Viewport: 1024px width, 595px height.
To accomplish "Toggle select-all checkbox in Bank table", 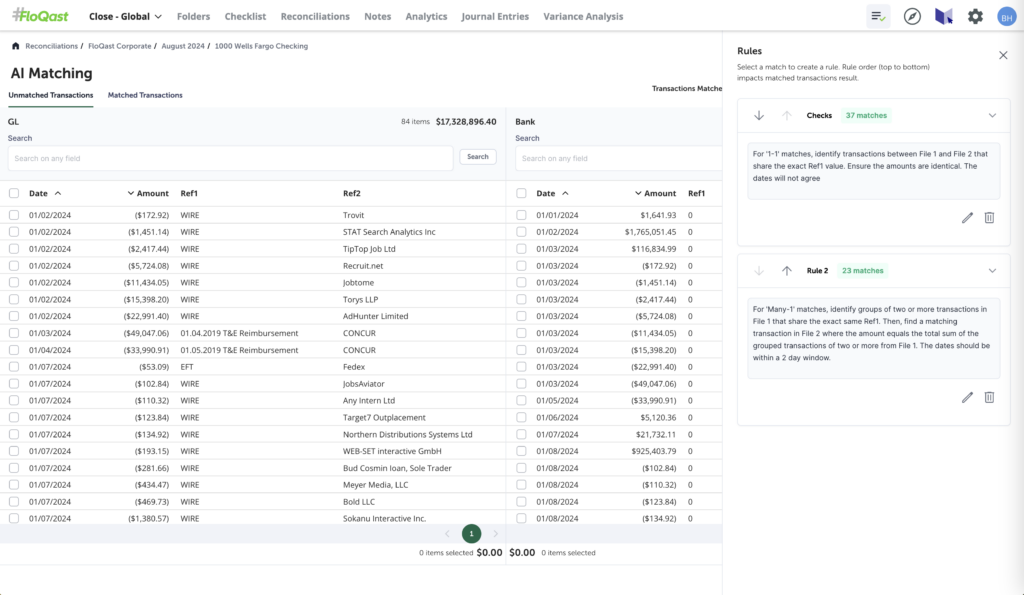I will click(521, 193).
